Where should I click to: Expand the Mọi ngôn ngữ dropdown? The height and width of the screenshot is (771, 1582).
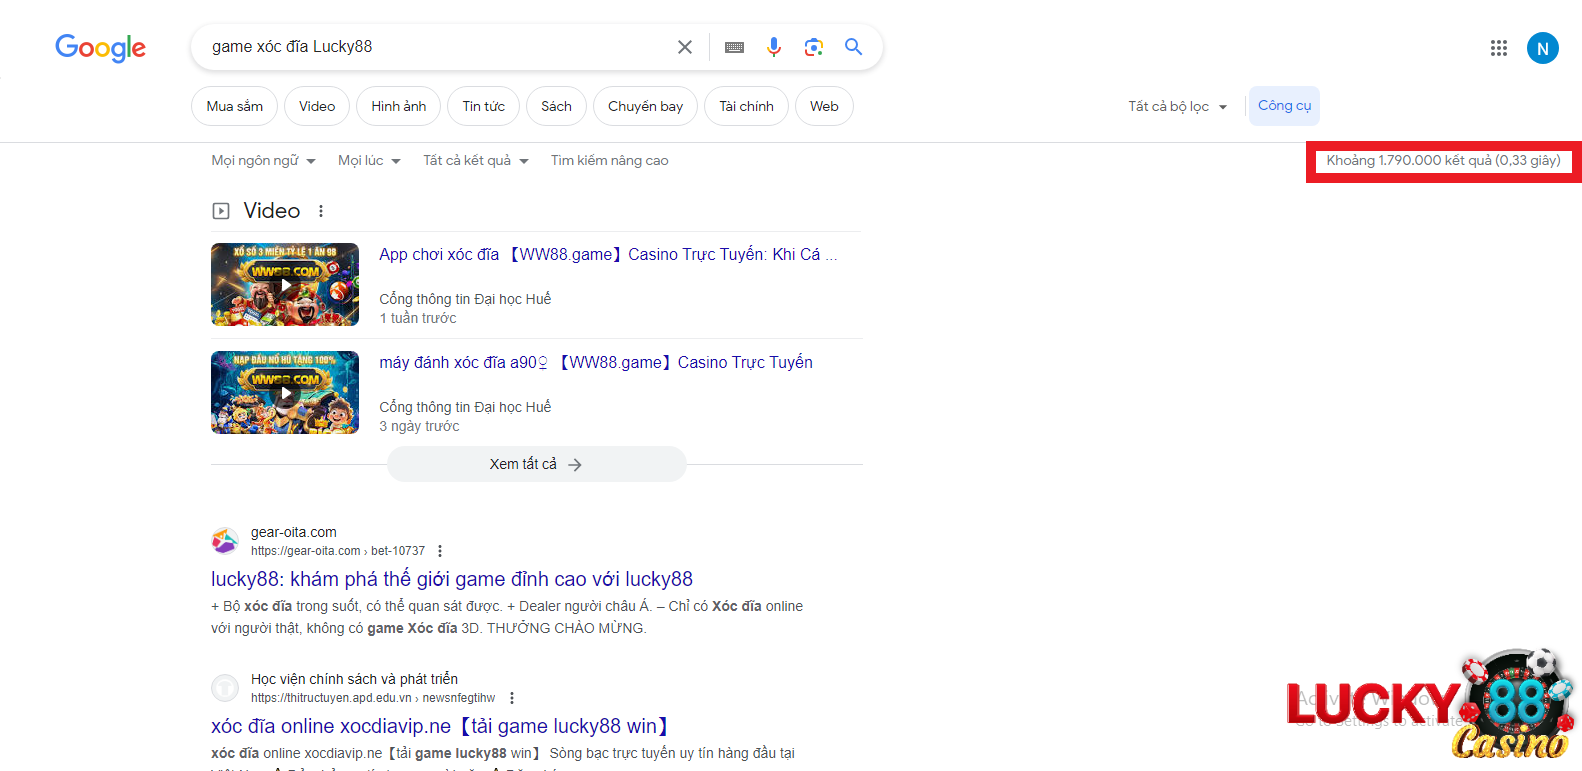click(264, 160)
